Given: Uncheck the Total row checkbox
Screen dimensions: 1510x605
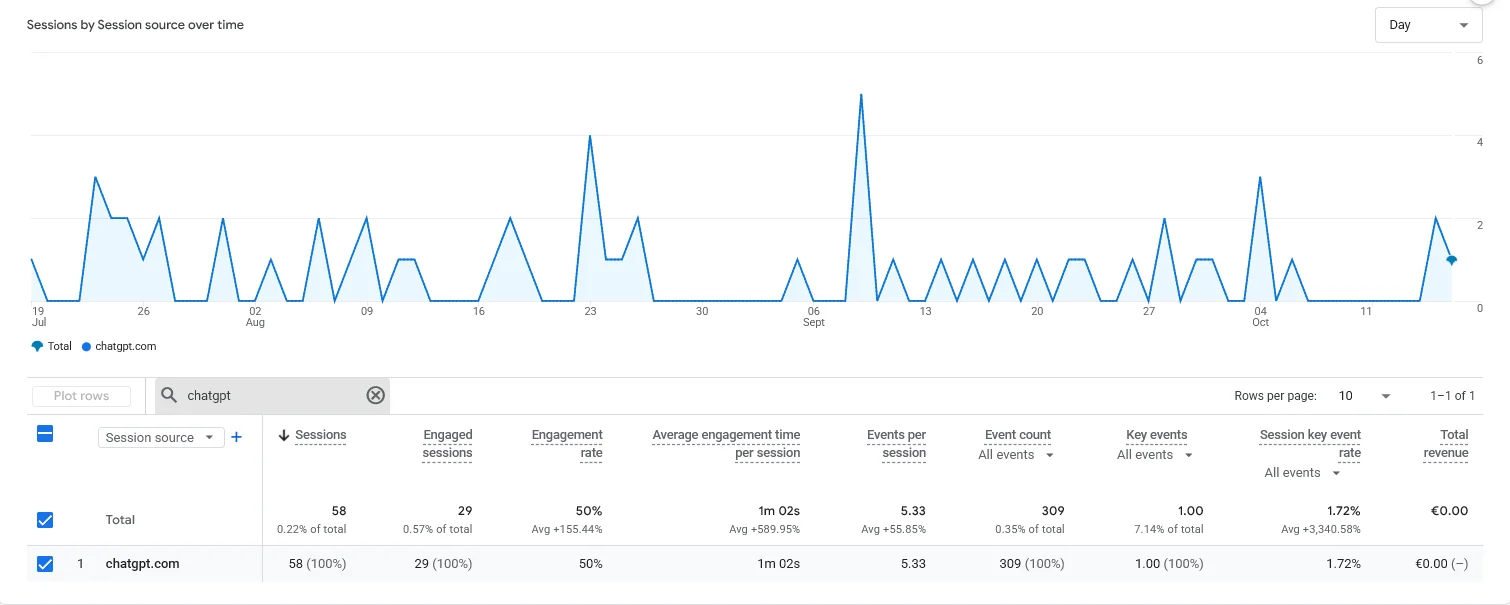Looking at the screenshot, I should (x=45, y=520).
